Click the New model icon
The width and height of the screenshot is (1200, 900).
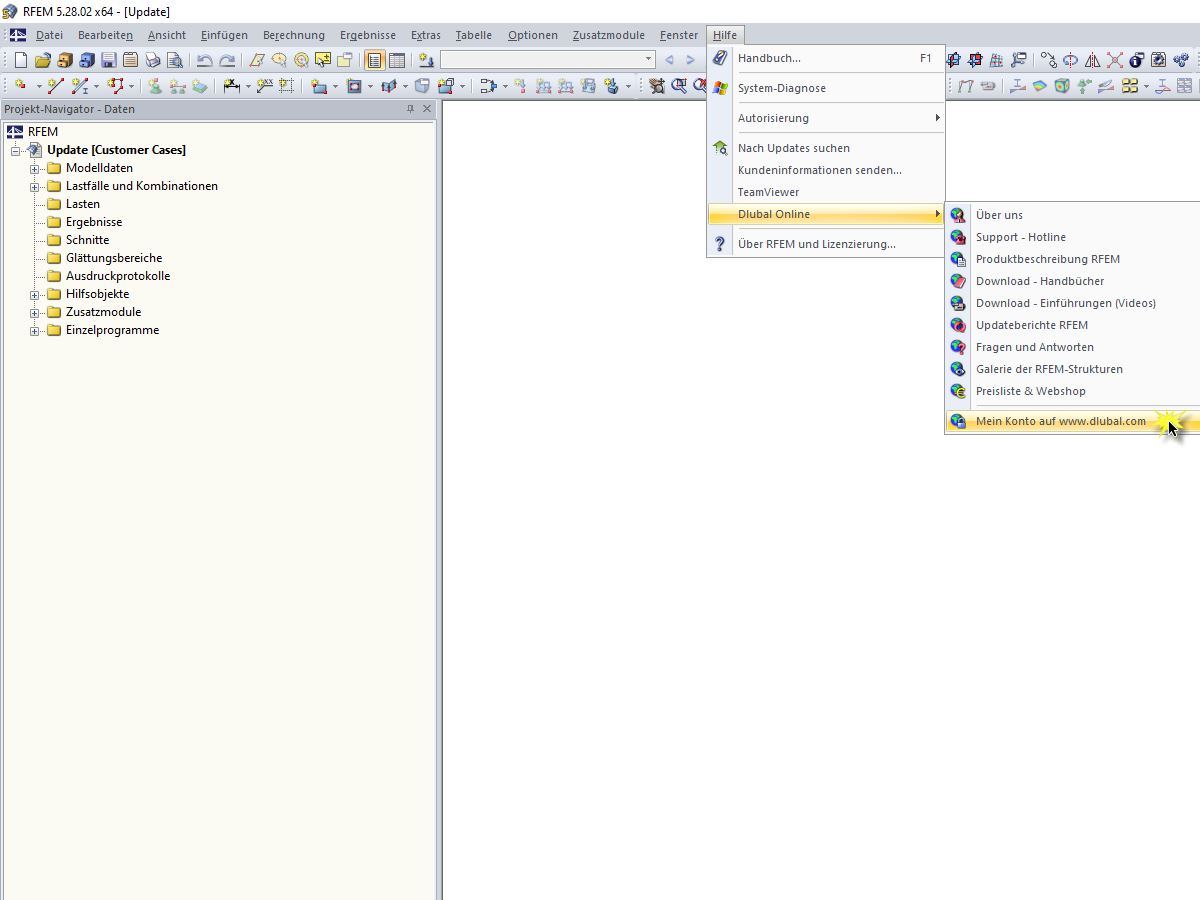point(21,60)
